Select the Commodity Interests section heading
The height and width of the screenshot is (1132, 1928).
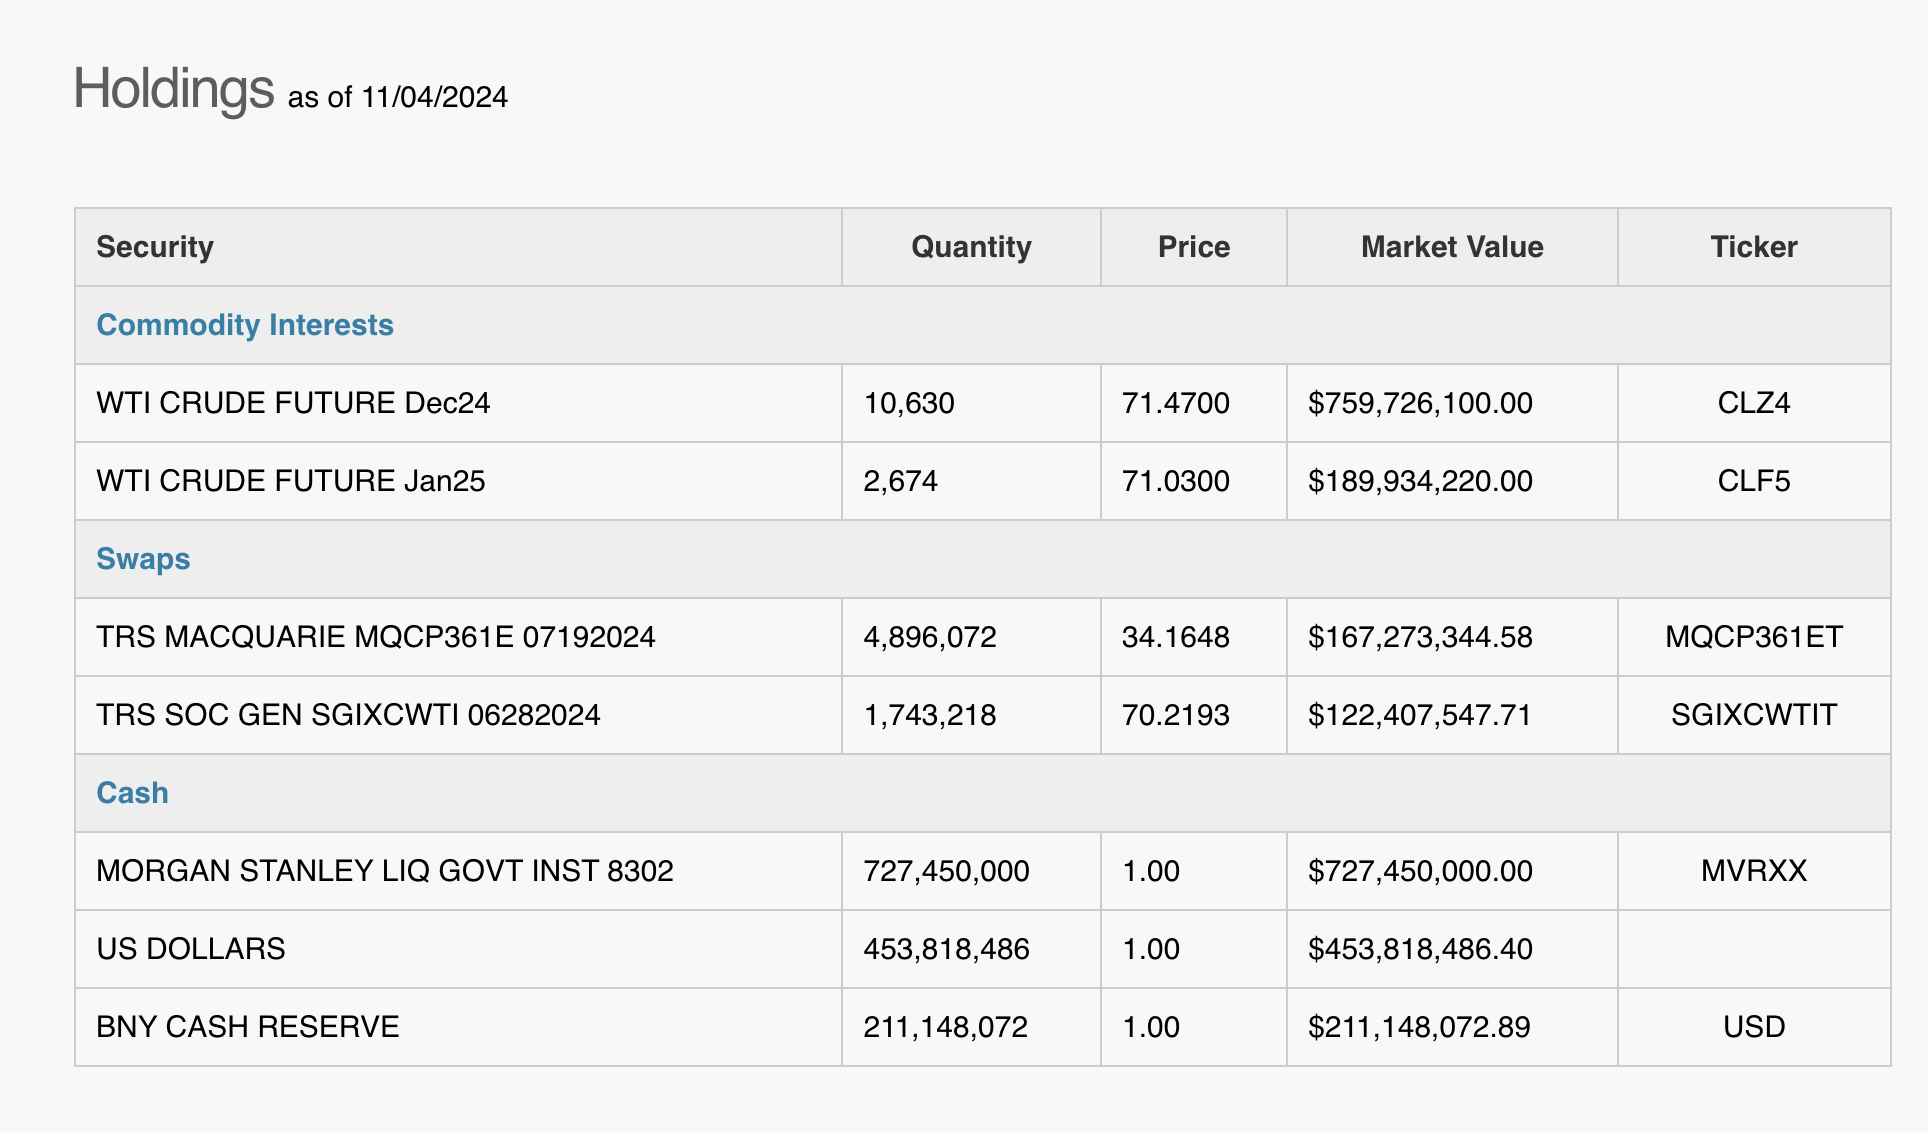[245, 325]
